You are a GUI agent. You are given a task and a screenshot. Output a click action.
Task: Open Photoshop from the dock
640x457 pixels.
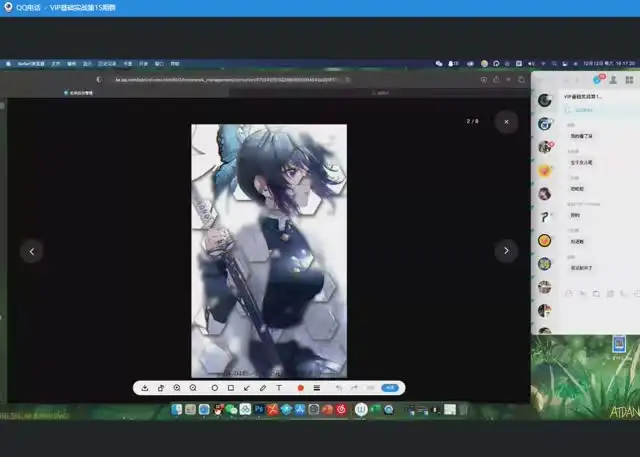(x=258, y=409)
